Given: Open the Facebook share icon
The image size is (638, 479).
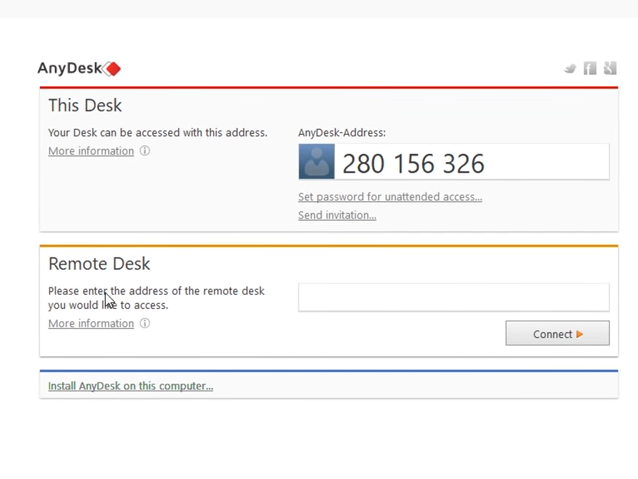Looking at the screenshot, I should 590,68.
